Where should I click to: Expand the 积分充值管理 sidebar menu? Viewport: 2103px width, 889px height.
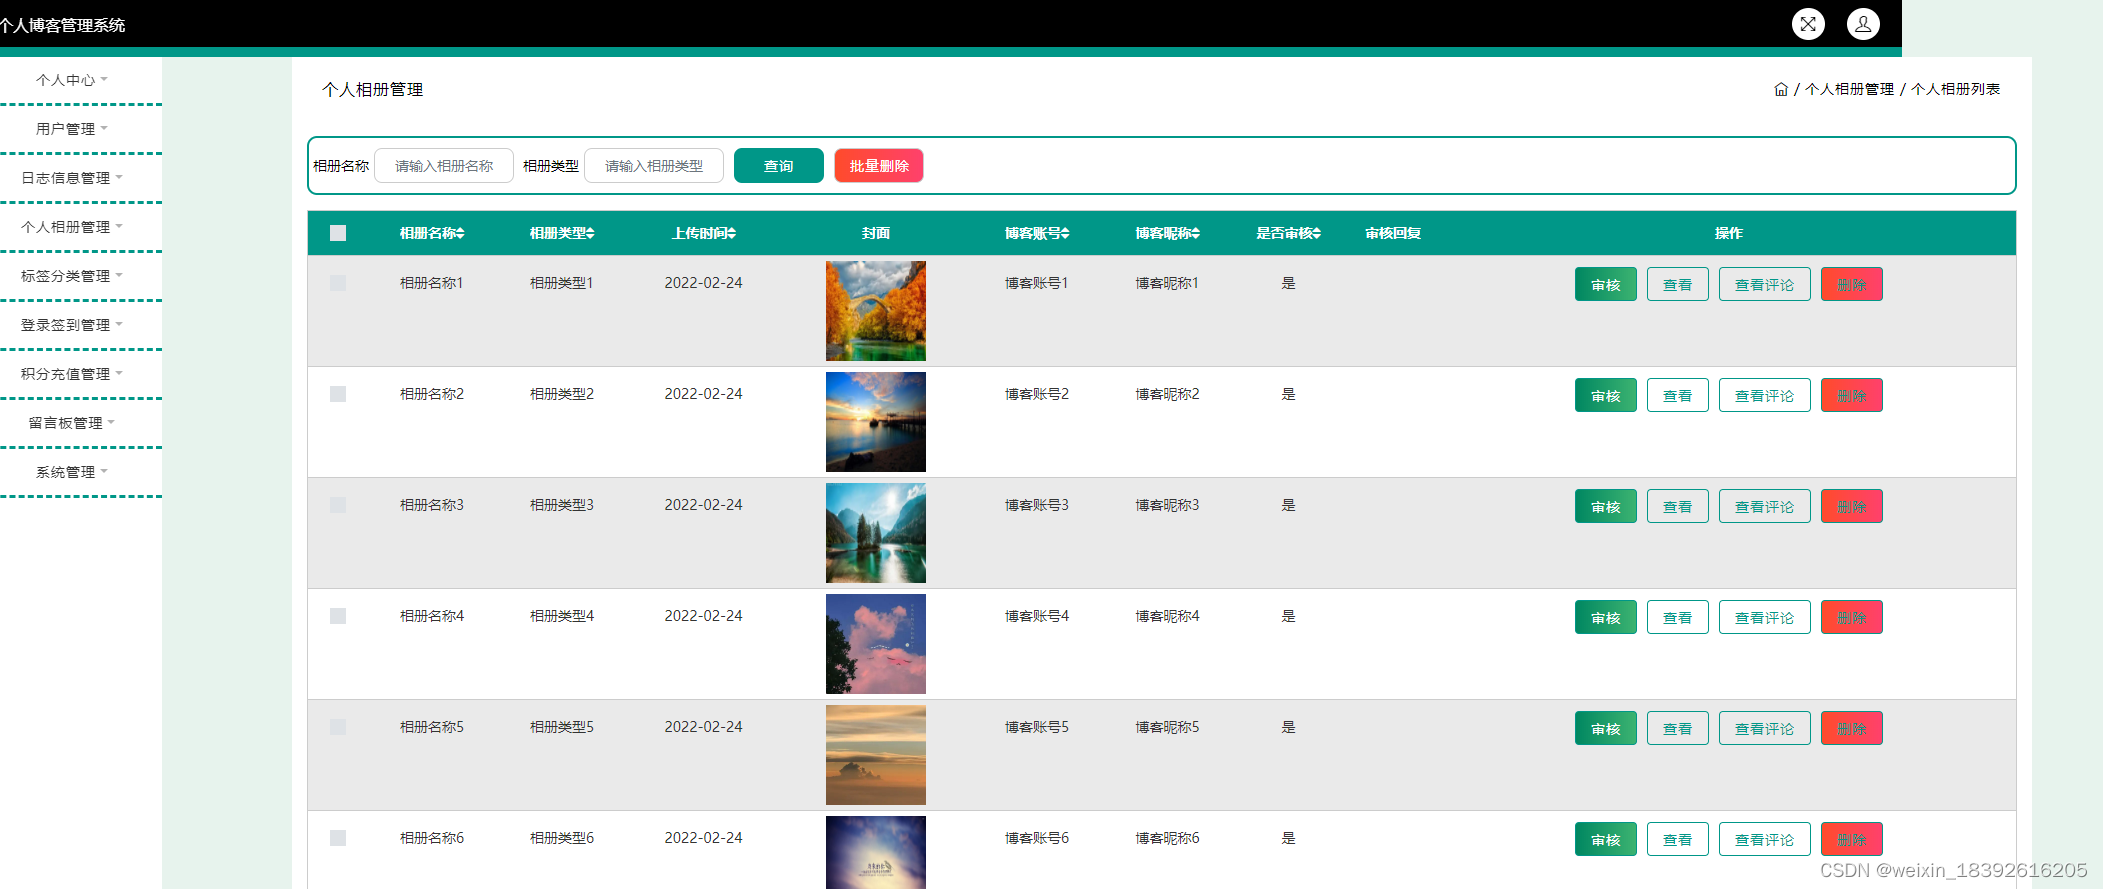(x=72, y=374)
